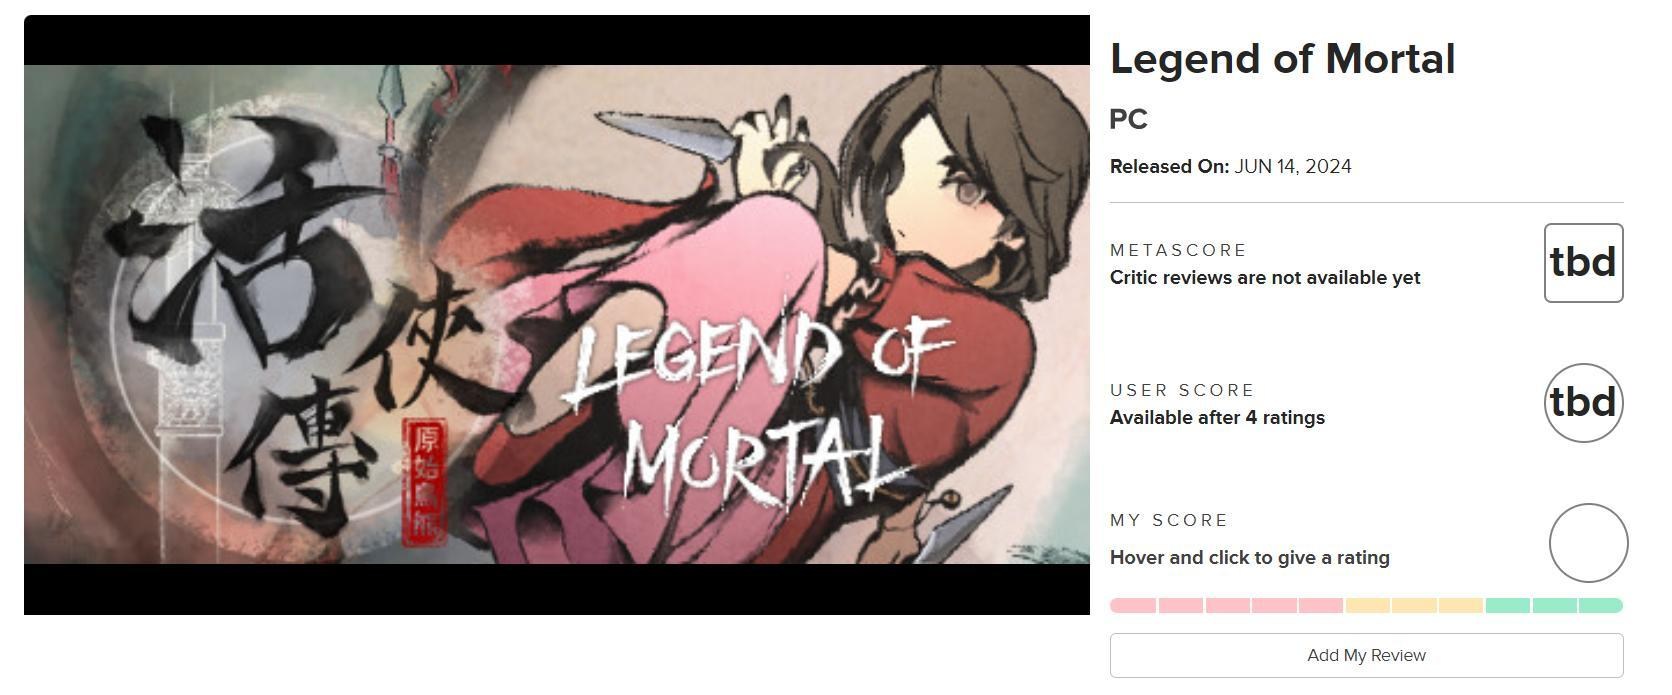This screenshot has width=1672, height=695.
Task: Click the Add My Review button
Action: tap(1366, 655)
